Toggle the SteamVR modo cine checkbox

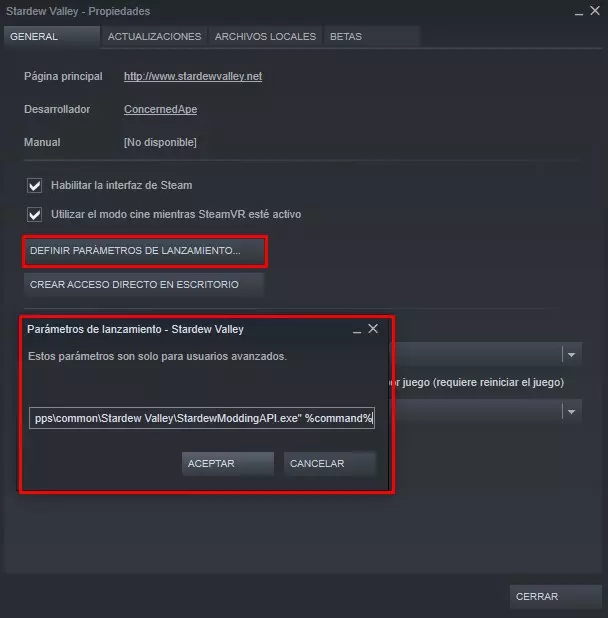pyautogui.click(x=34, y=214)
